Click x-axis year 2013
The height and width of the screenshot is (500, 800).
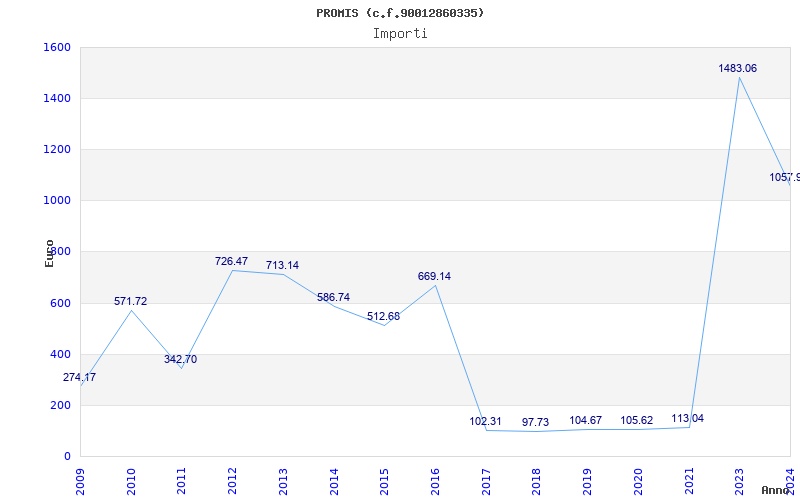[x=283, y=481]
